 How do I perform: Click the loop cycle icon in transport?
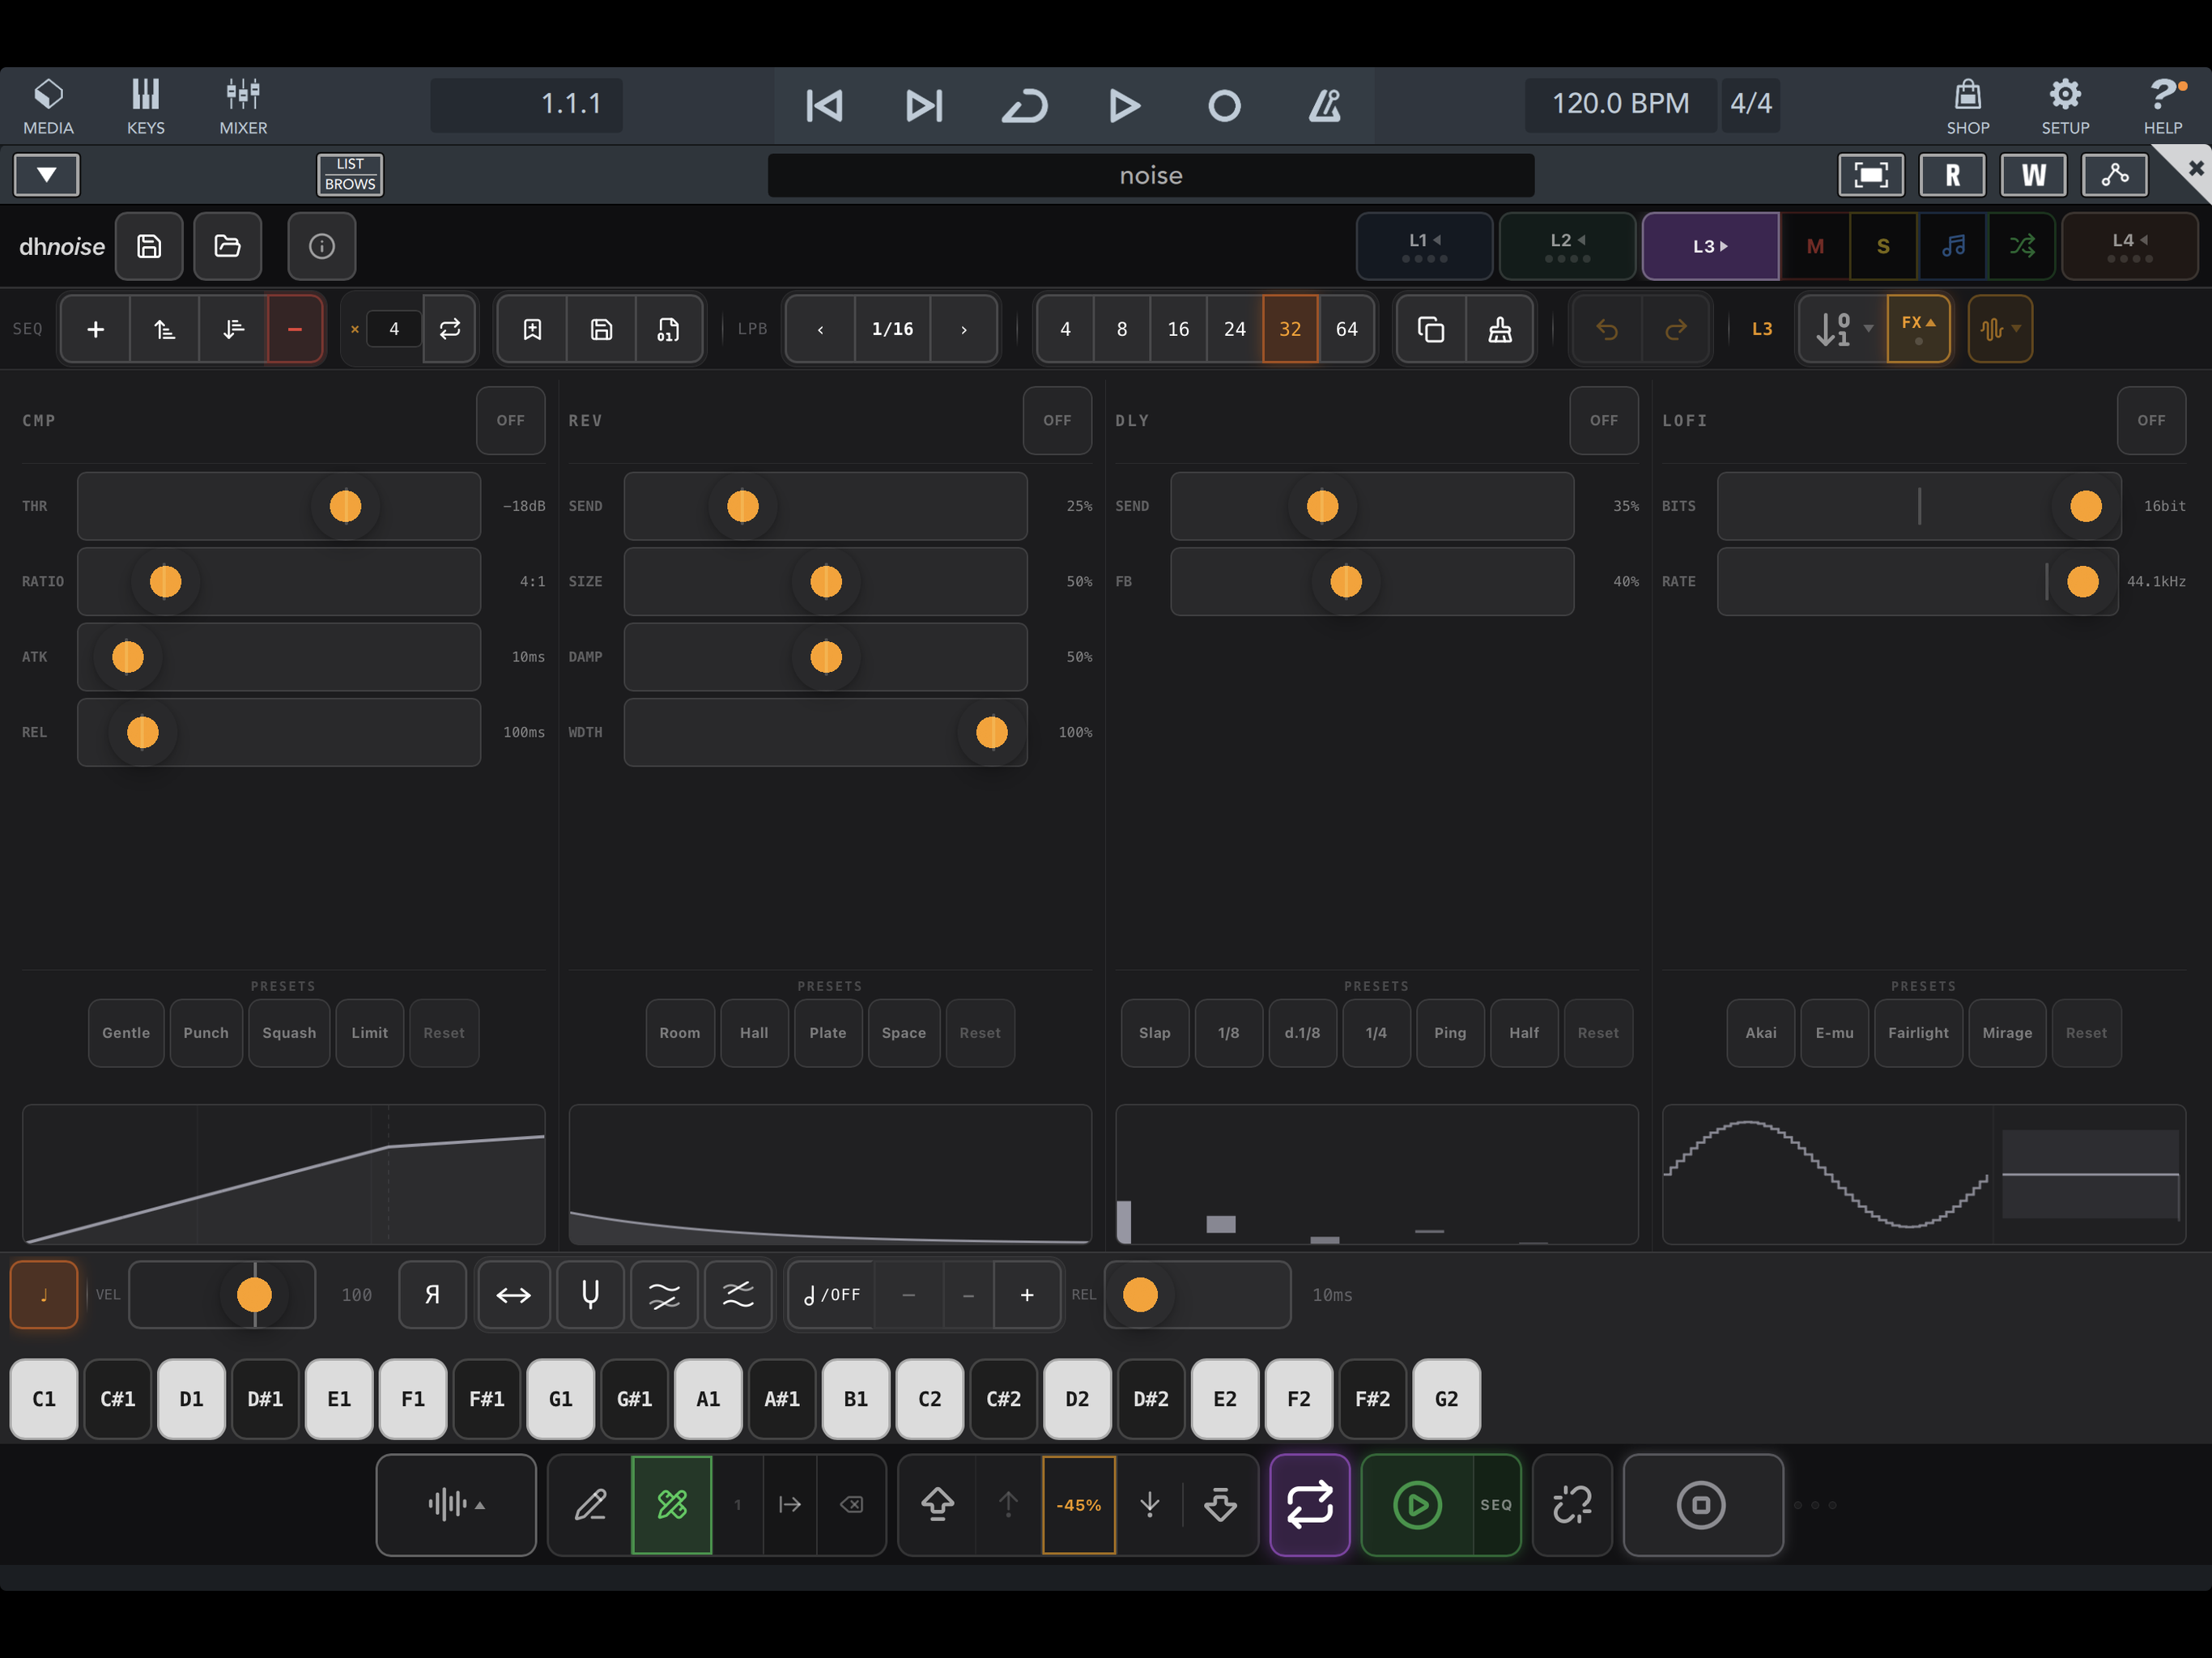(1024, 105)
